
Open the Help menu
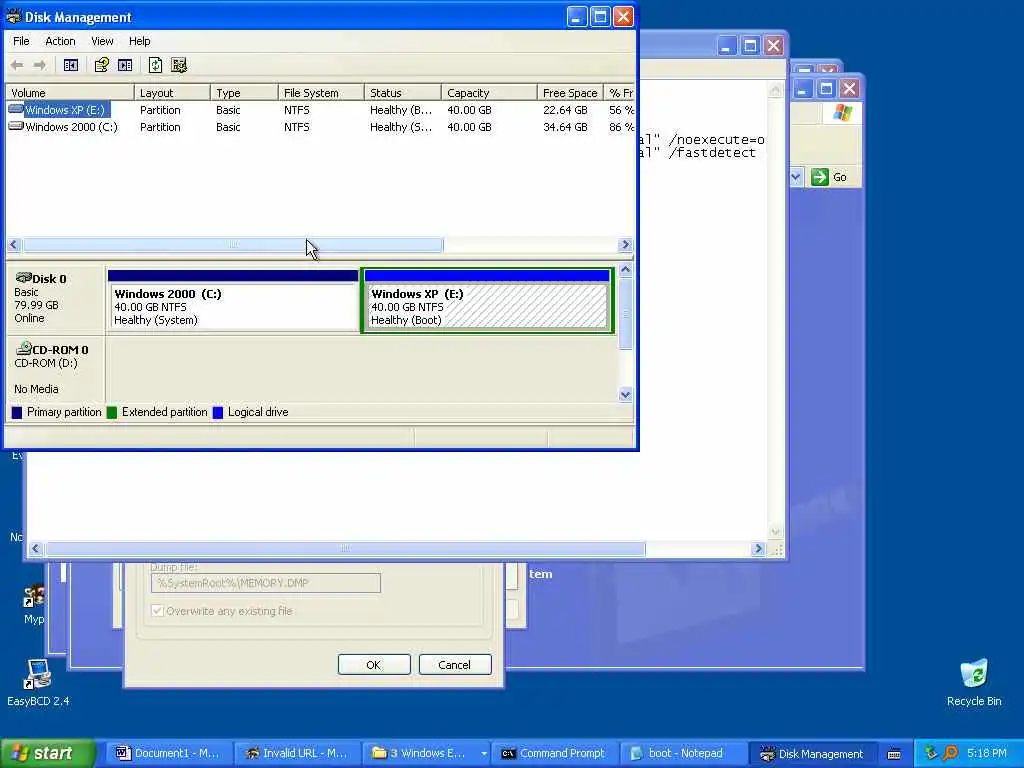(139, 41)
